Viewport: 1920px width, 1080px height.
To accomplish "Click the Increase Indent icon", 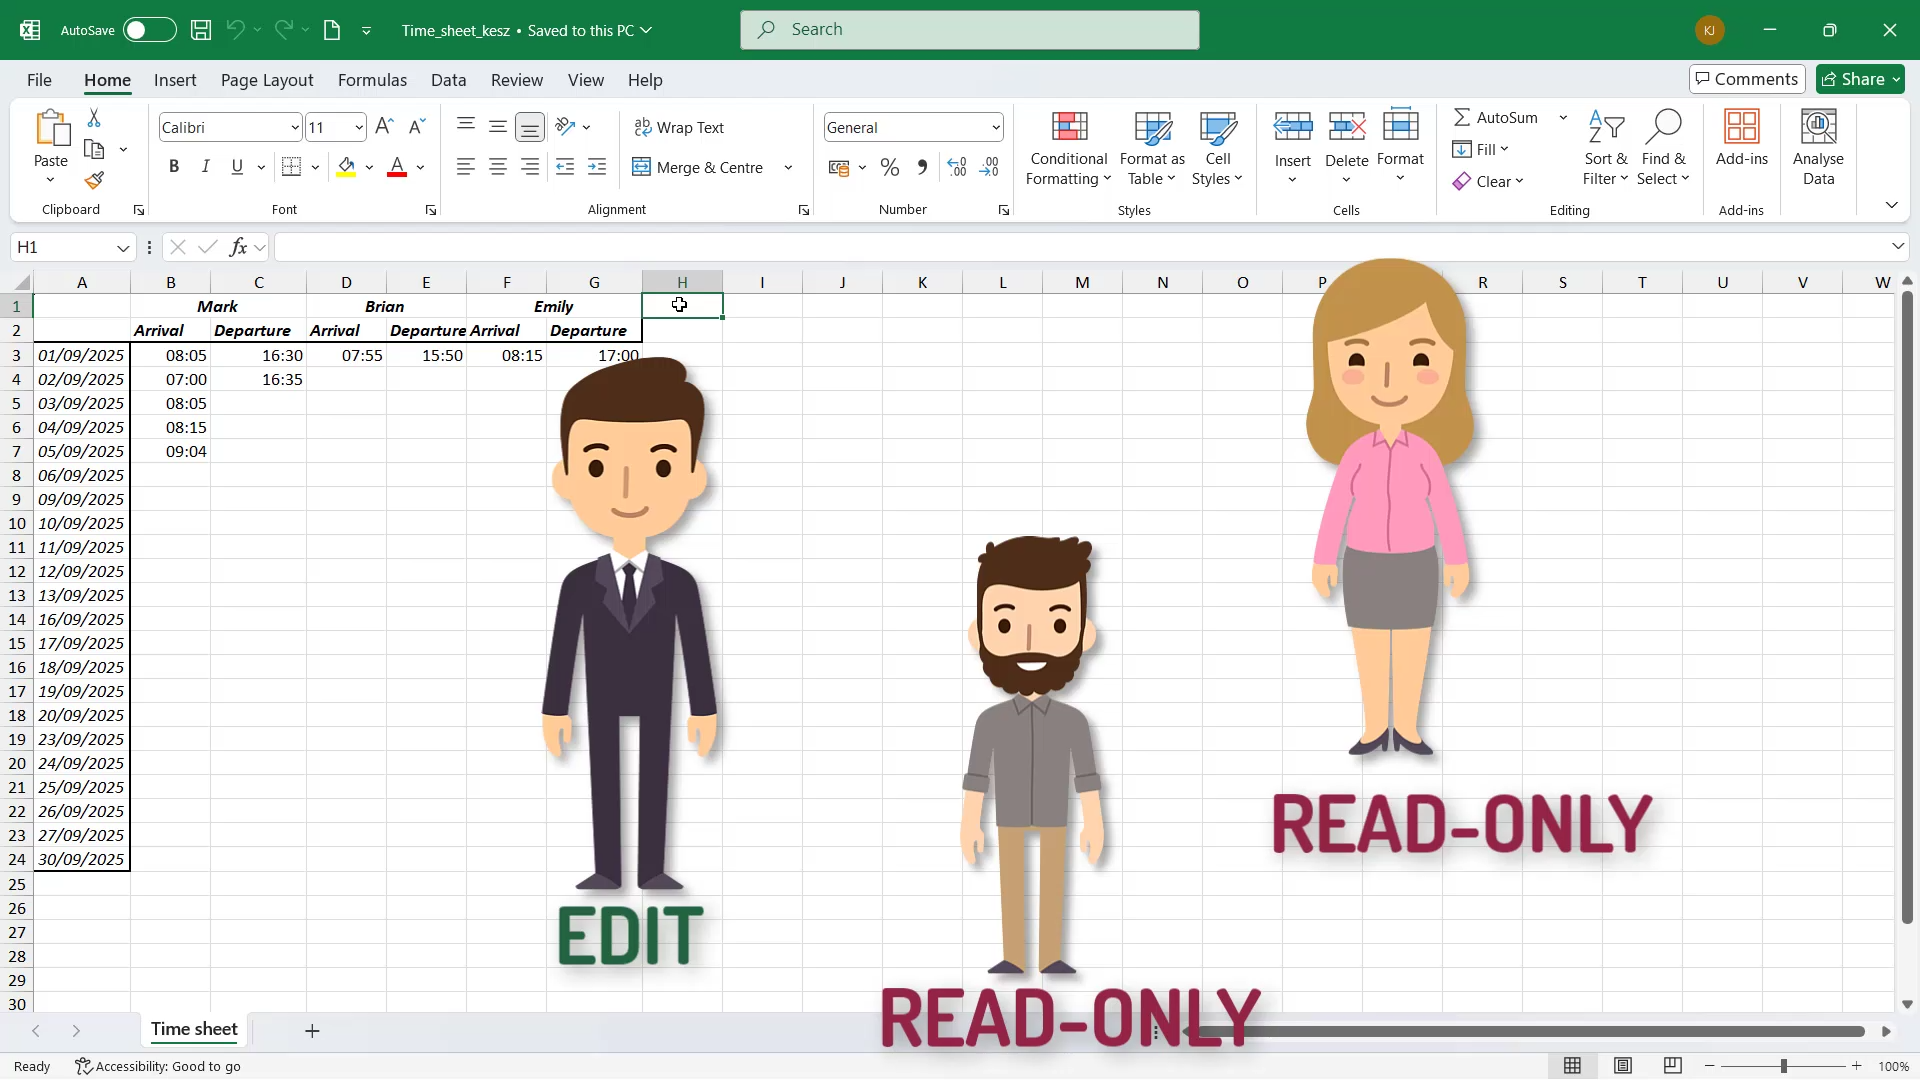I will (x=597, y=167).
